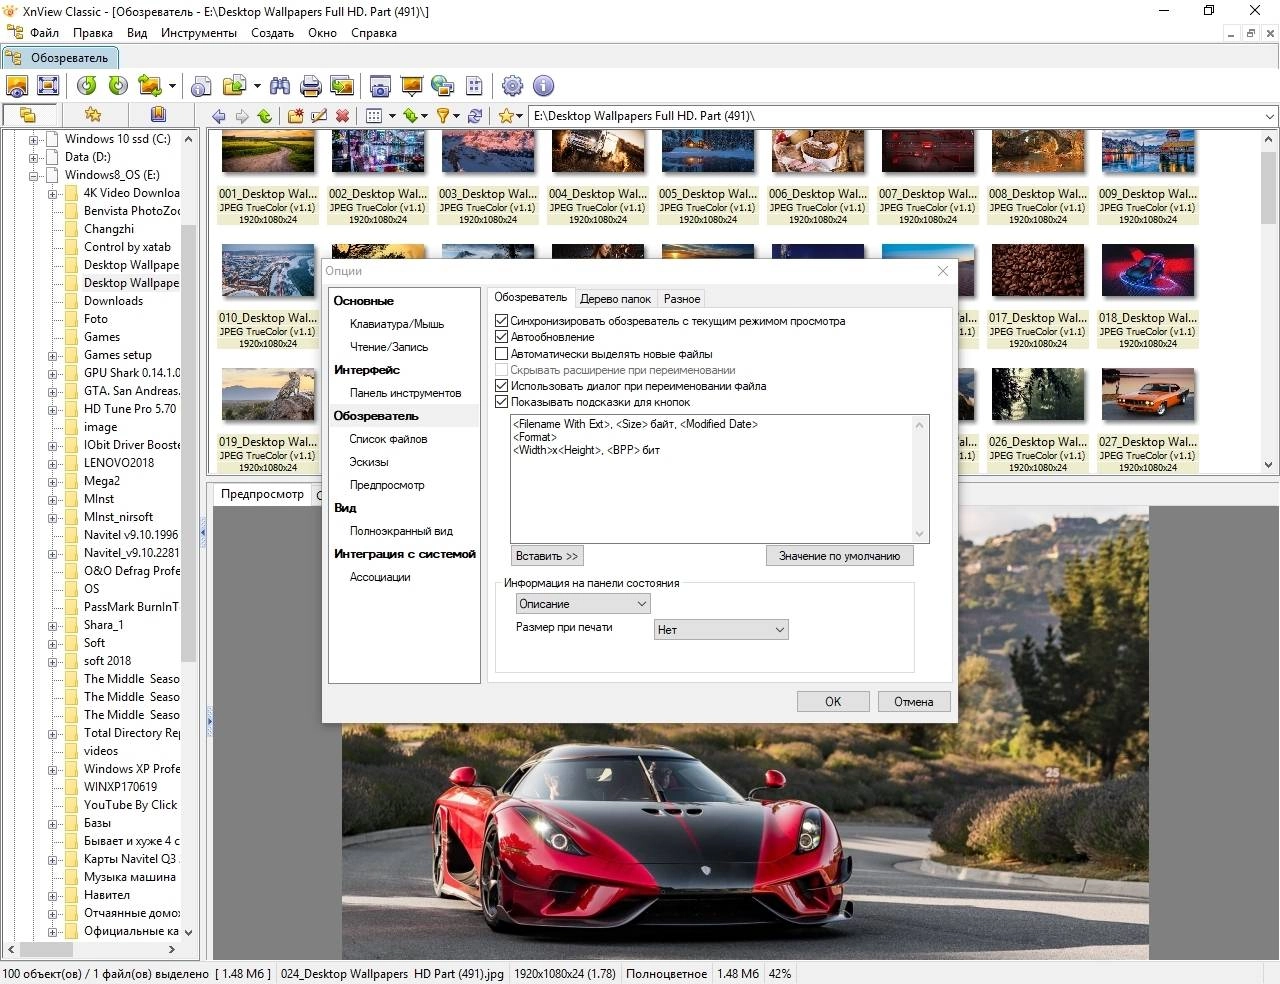Open the Справка menu

374,33
